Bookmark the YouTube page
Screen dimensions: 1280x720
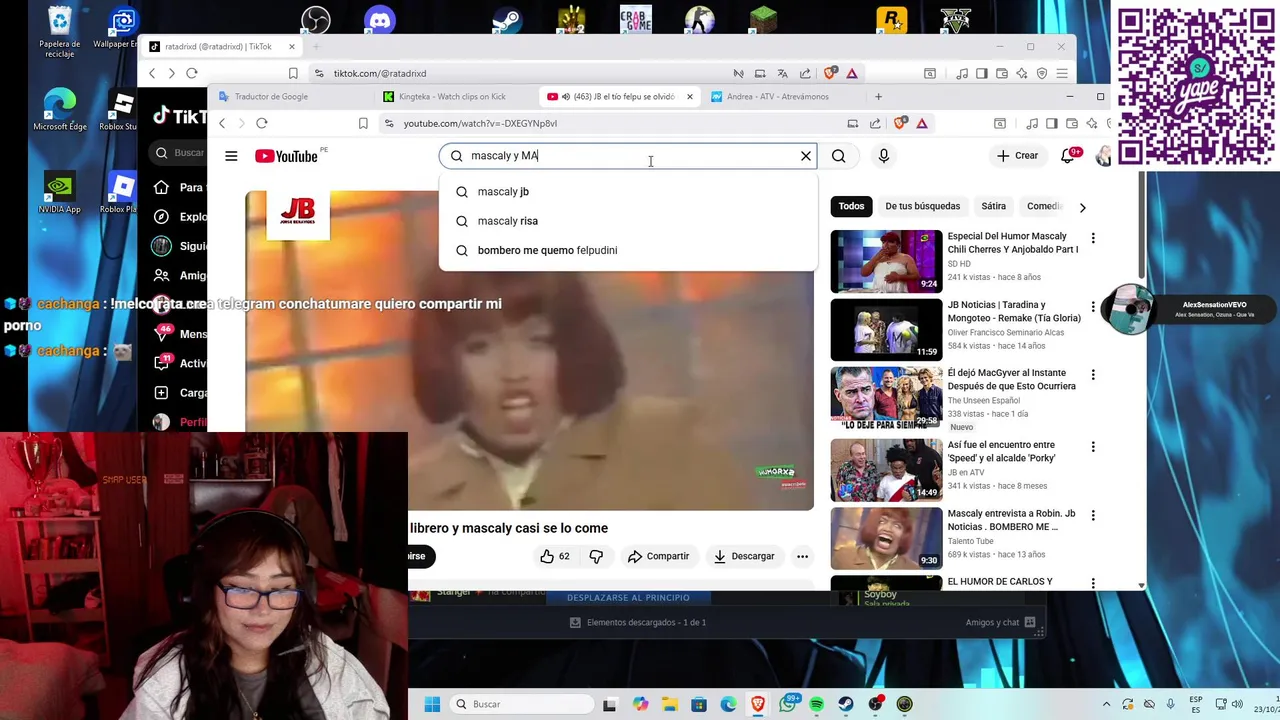tap(363, 123)
